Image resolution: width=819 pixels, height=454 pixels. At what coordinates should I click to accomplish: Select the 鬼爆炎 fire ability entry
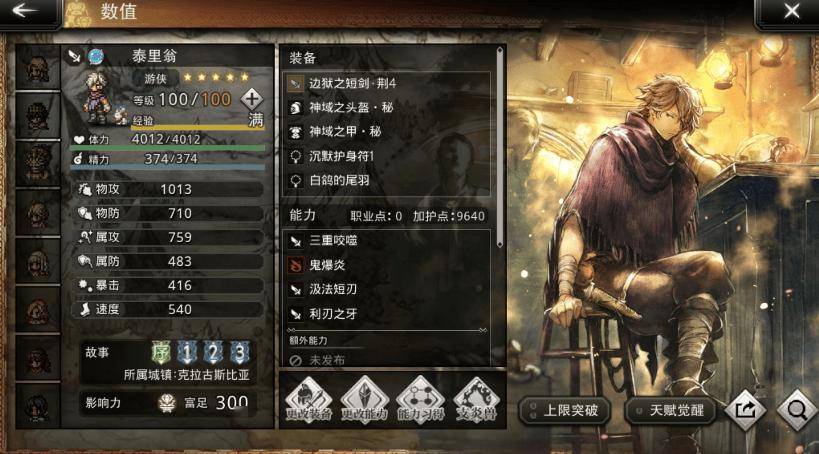coord(387,265)
